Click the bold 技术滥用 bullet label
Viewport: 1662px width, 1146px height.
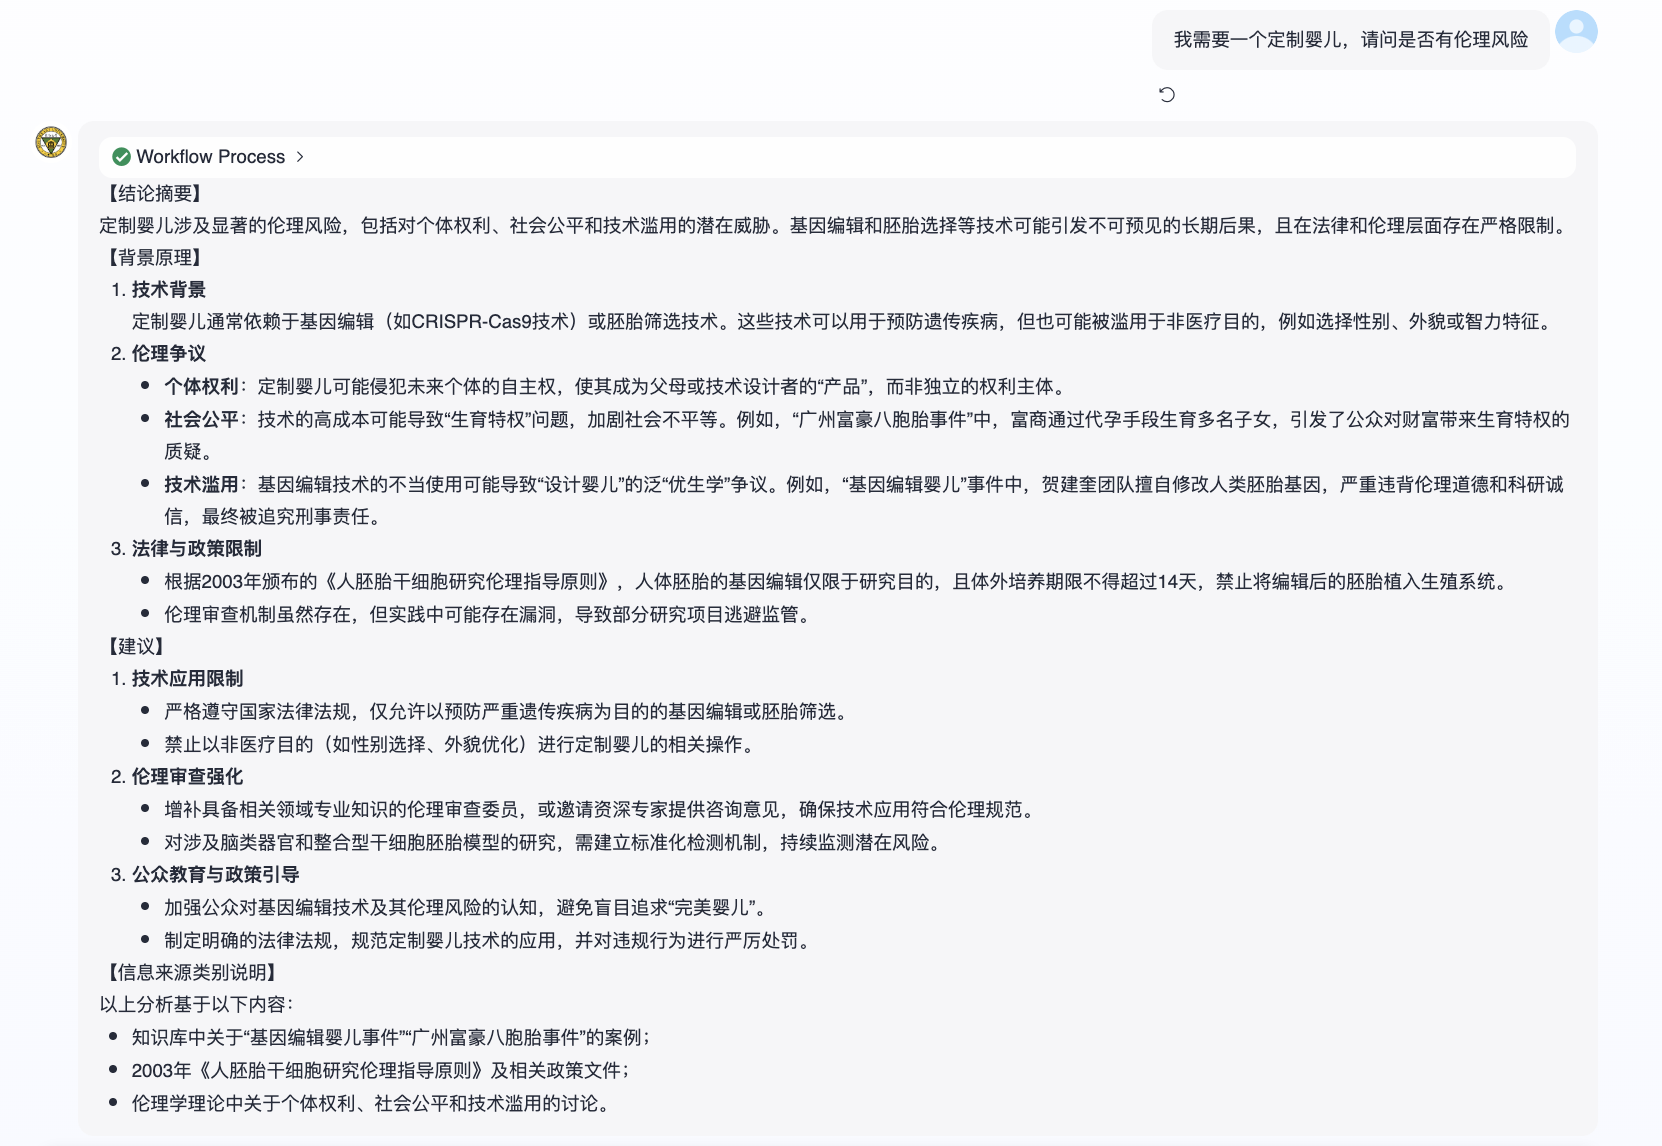coord(201,485)
